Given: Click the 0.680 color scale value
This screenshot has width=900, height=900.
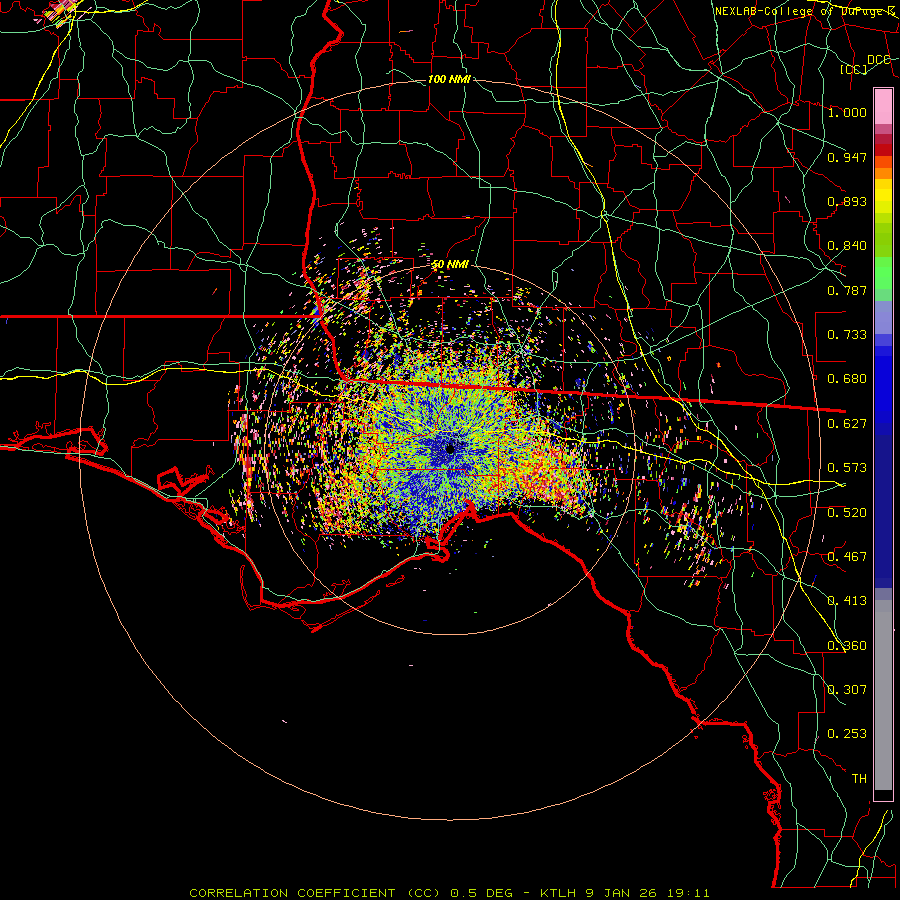Looking at the screenshot, I should pos(847,379).
